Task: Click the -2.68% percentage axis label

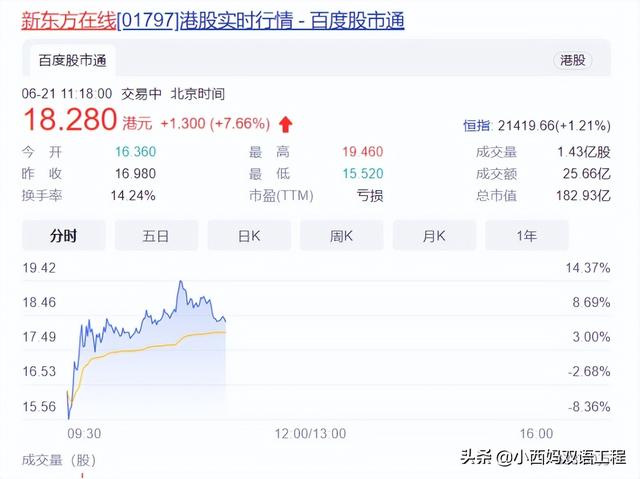Action: 589,371
